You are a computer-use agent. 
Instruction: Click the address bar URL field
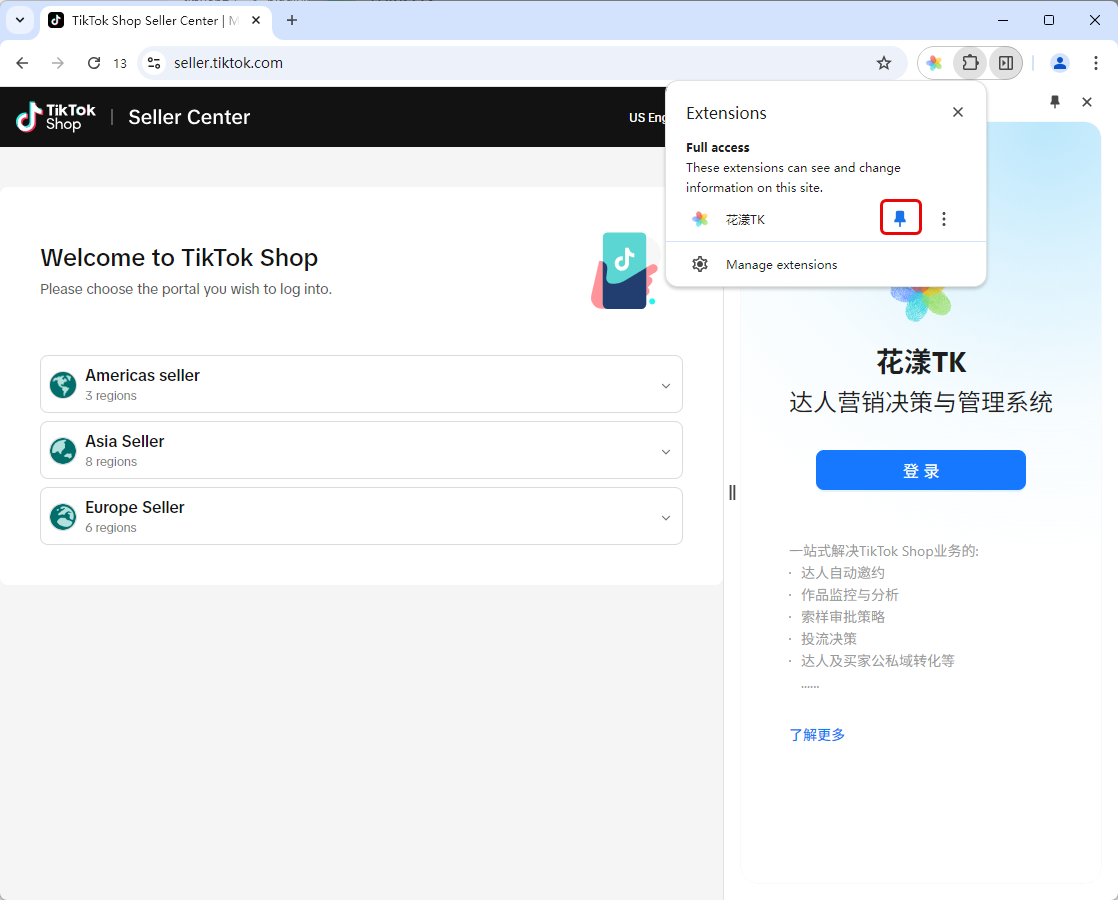coord(500,63)
